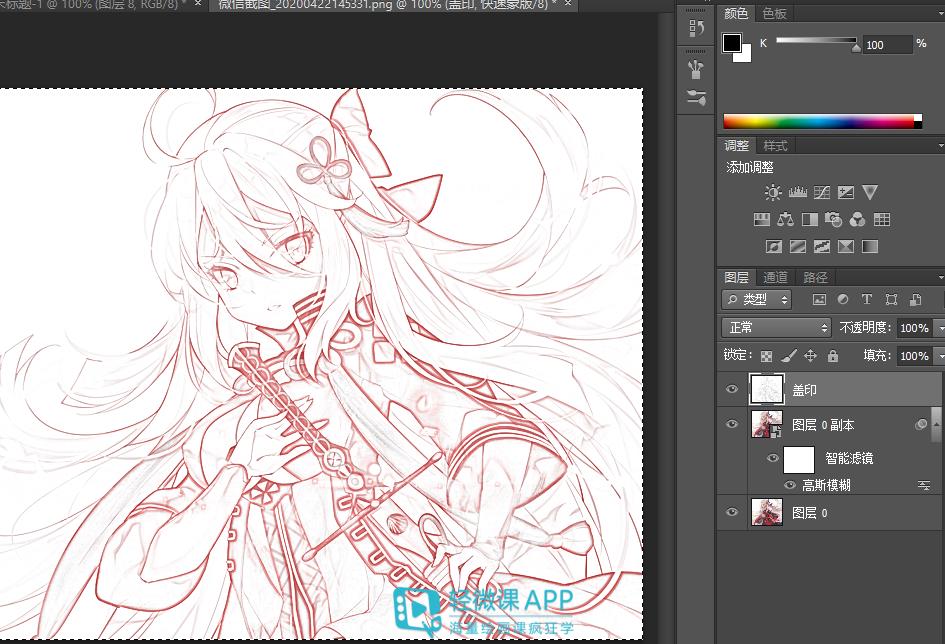Open the 填充 fill slider arrow
The image size is (945, 644).
pyautogui.click(x=939, y=356)
